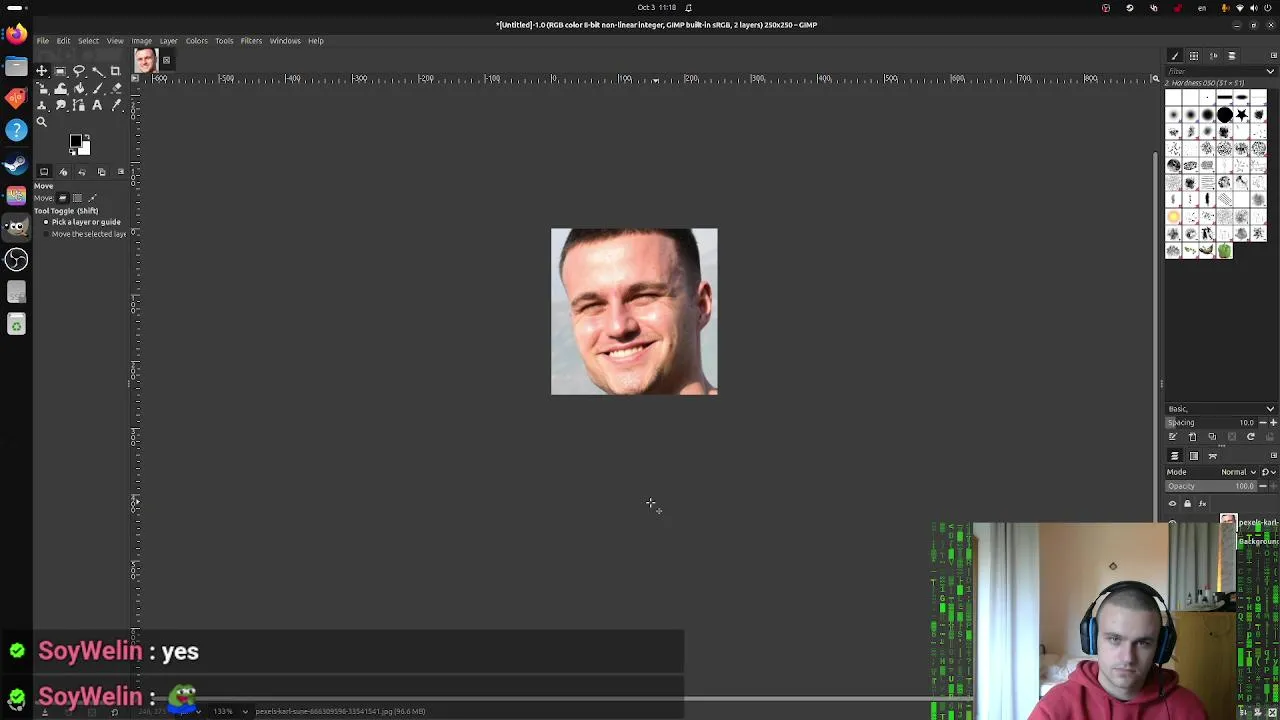This screenshot has width=1280, height=720.
Task: Switch to Layers tab
Action: click(x=1175, y=456)
